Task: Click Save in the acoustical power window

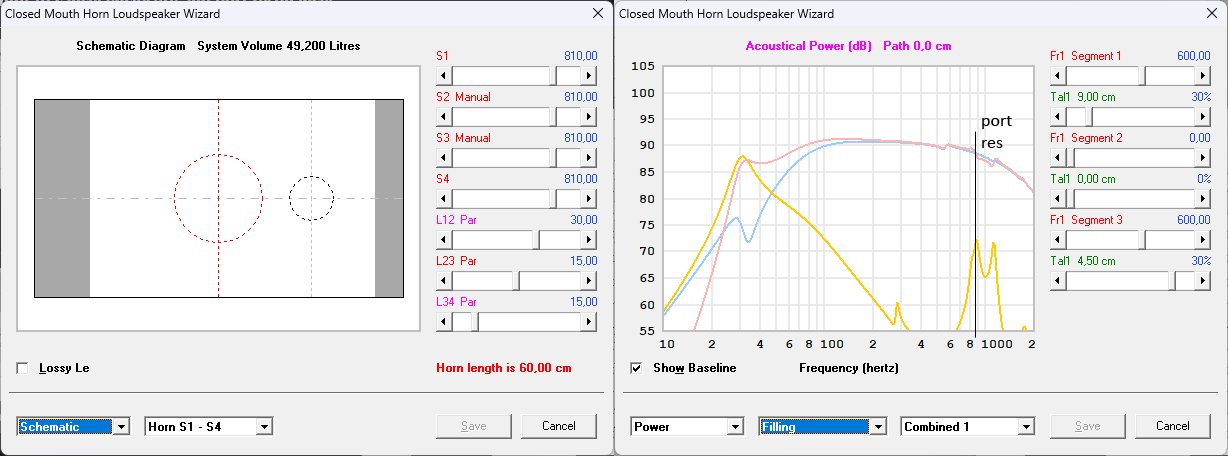Action: tap(1087, 426)
